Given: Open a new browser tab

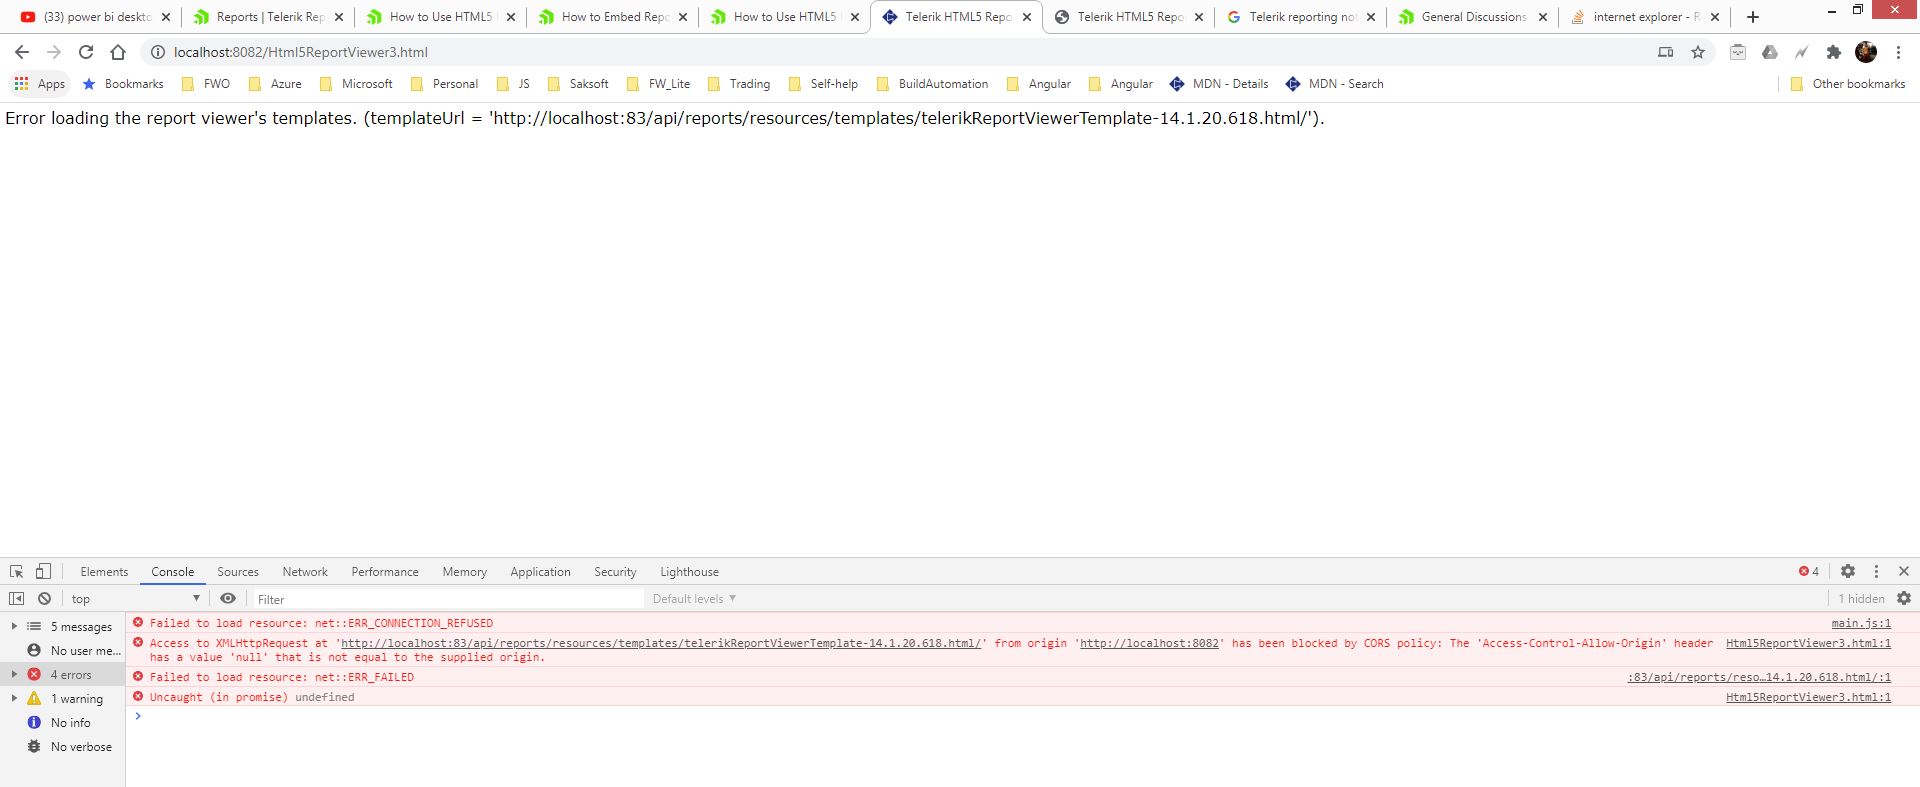Looking at the screenshot, I should [x=1753, y=17].
